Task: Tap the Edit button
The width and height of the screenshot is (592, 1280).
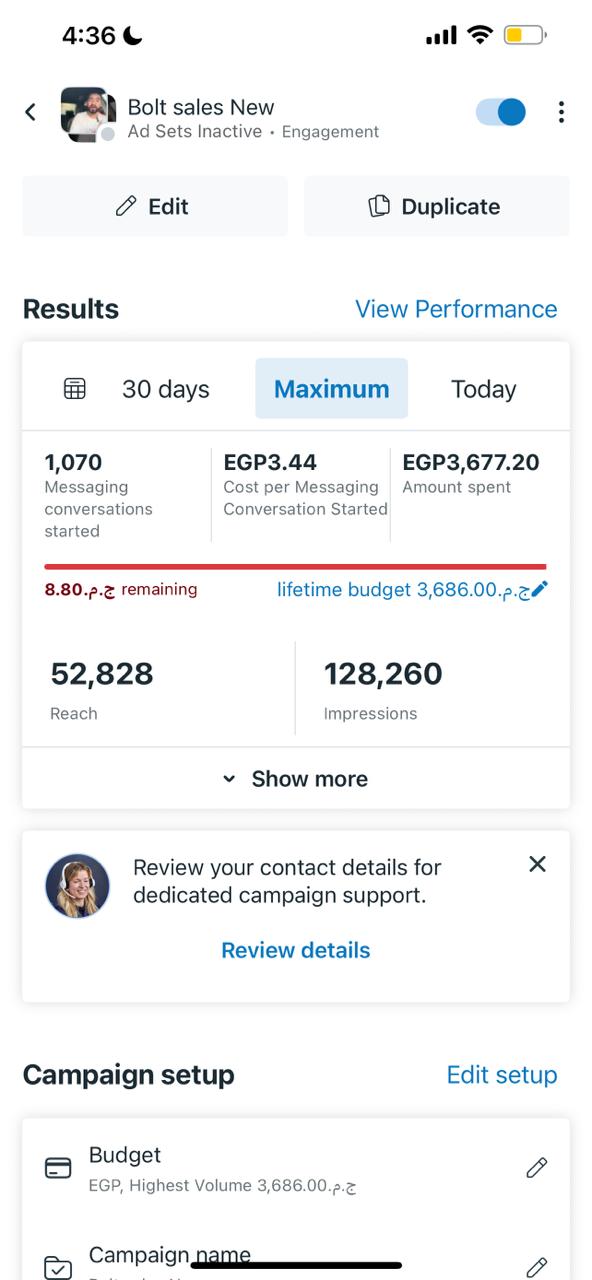Action: click(x=155, y=206)
